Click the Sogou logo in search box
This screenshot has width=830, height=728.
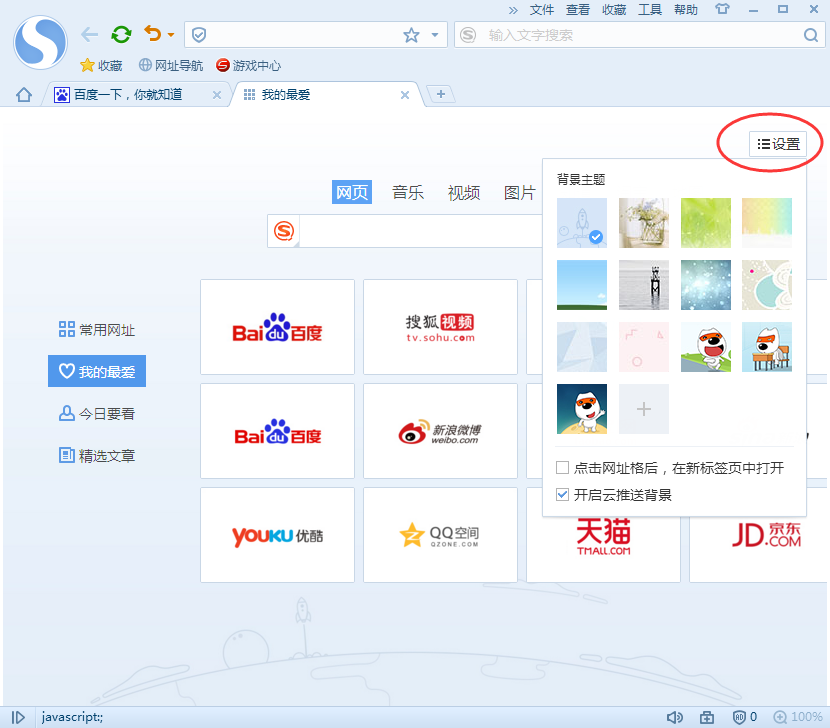tap(283, 231)
